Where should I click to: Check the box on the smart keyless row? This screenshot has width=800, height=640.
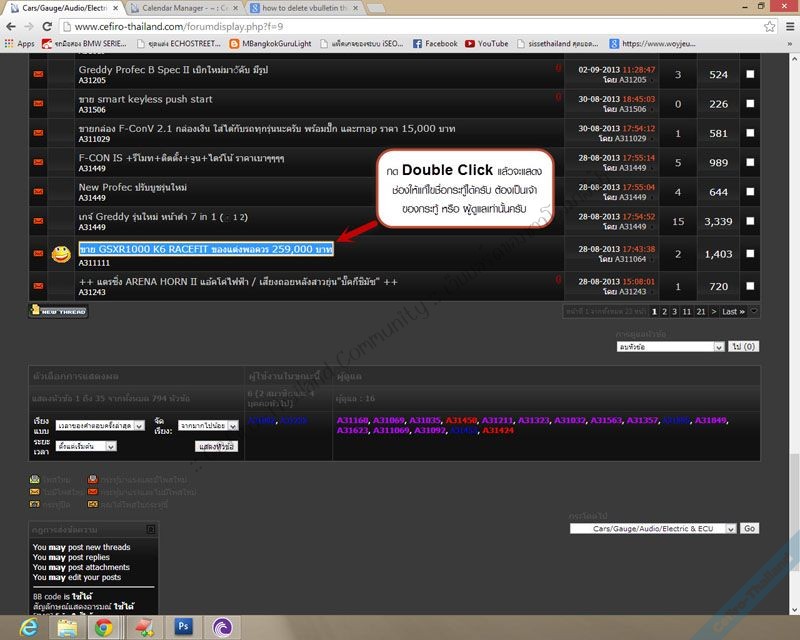pyautogui.click(x=750, y=104)
